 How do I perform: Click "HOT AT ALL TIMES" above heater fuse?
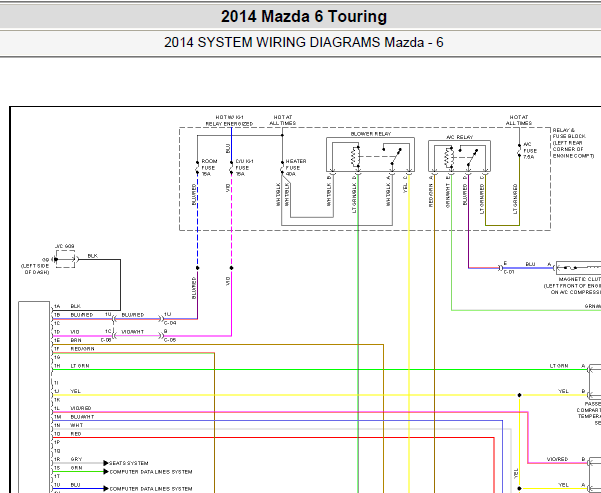click(x=282, y=120)
